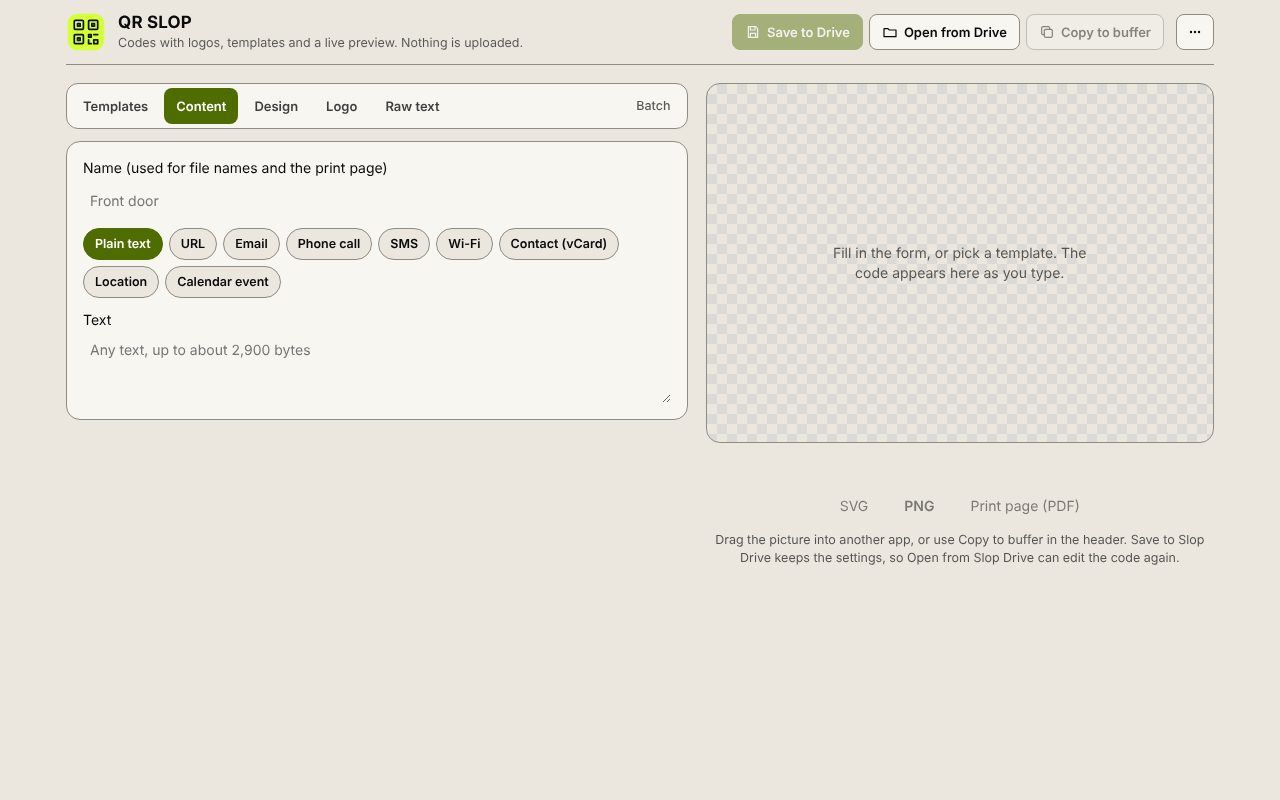
Task: Select Print page (PDF) option
Action: click(1025, 506)
